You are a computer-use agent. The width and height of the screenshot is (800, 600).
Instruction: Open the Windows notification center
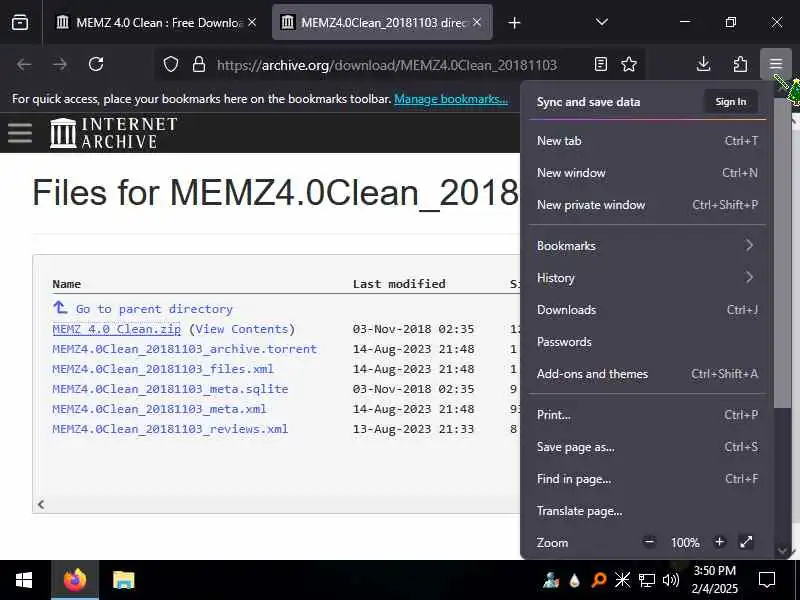point(767,580)
